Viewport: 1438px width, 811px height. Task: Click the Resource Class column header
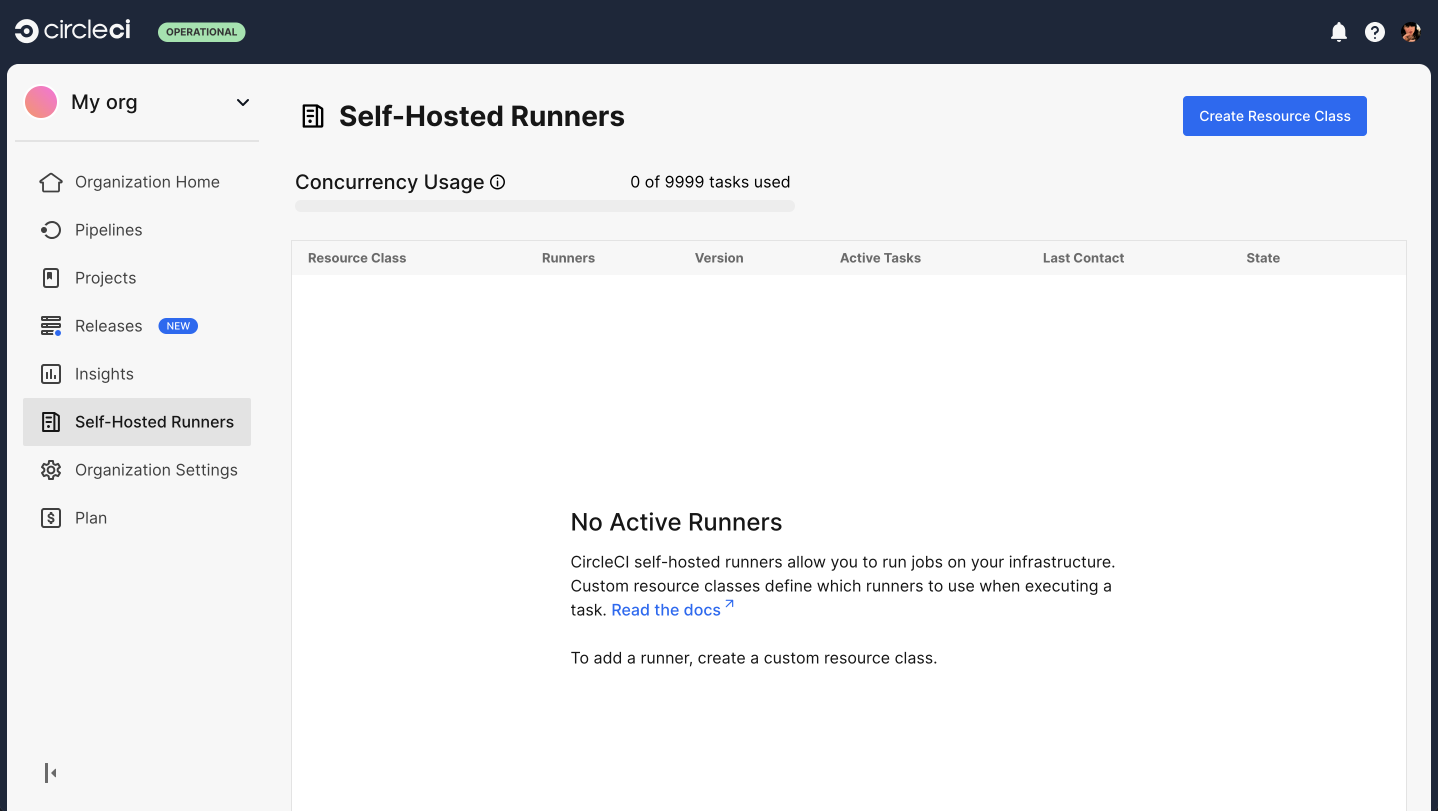pyautogui.click(x=357, y=258)
